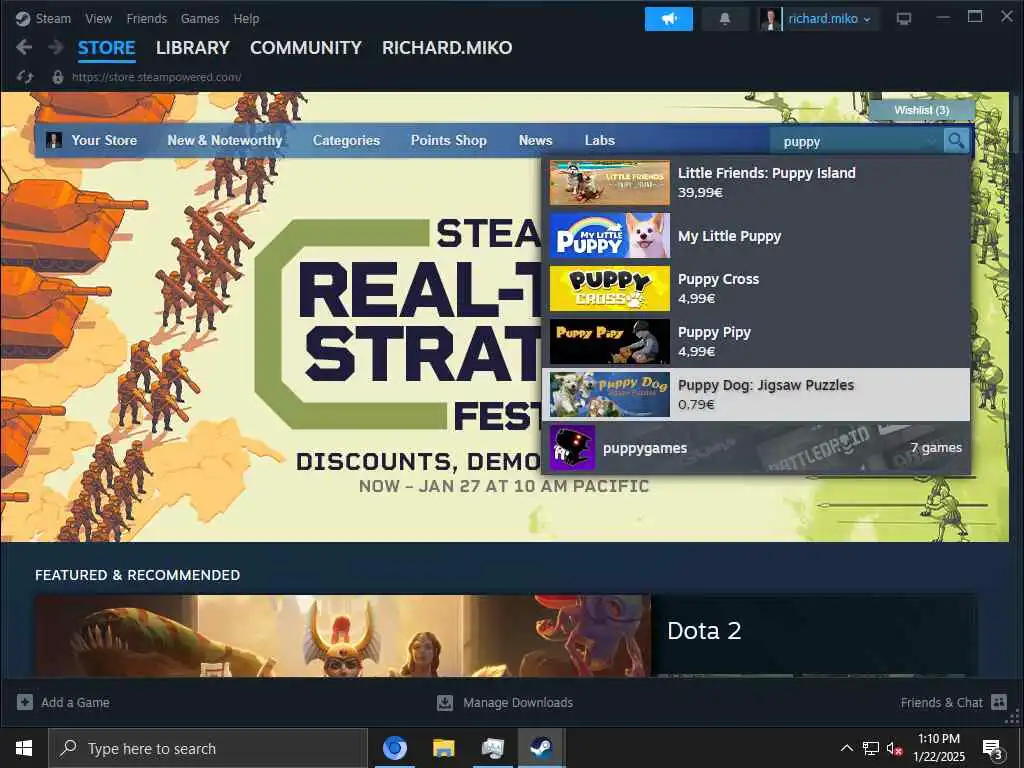Click the store URL address text

click(x=157, y=77)
